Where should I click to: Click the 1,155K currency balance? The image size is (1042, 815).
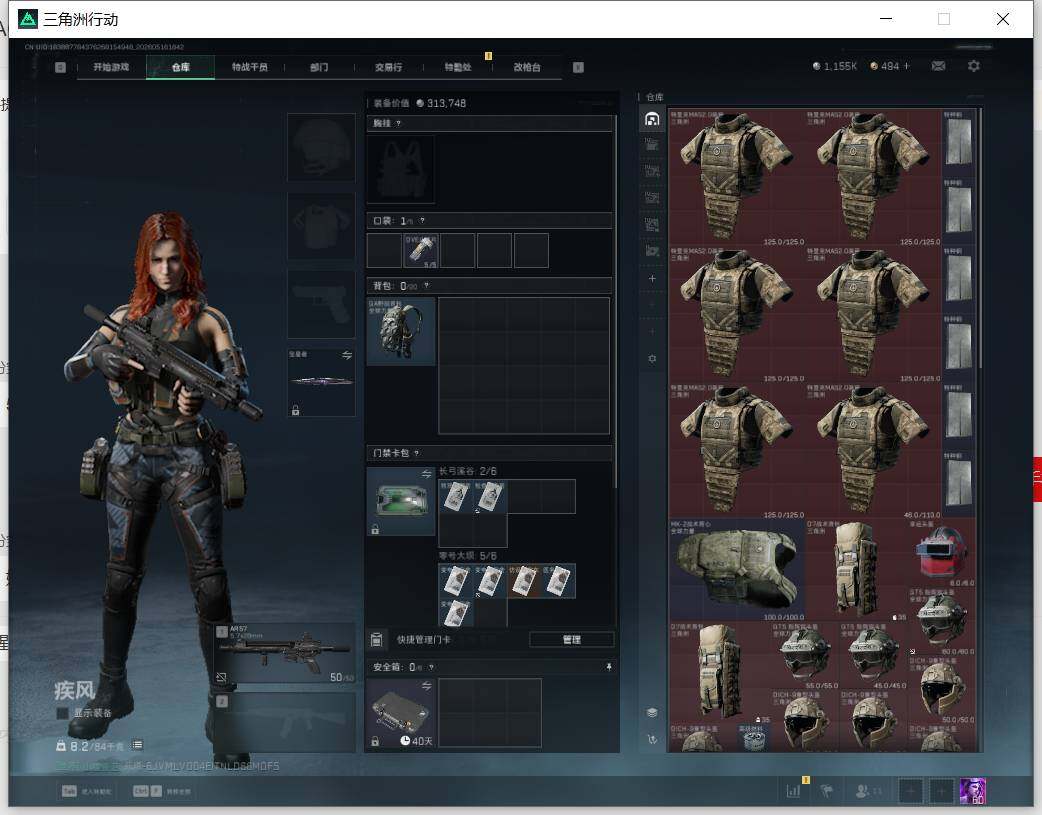click(x=835, y=66)
